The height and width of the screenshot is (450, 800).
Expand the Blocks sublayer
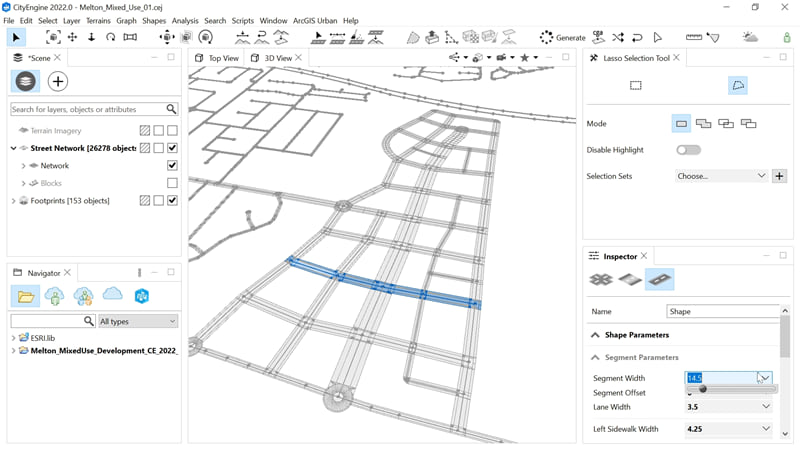click(23, 183)
